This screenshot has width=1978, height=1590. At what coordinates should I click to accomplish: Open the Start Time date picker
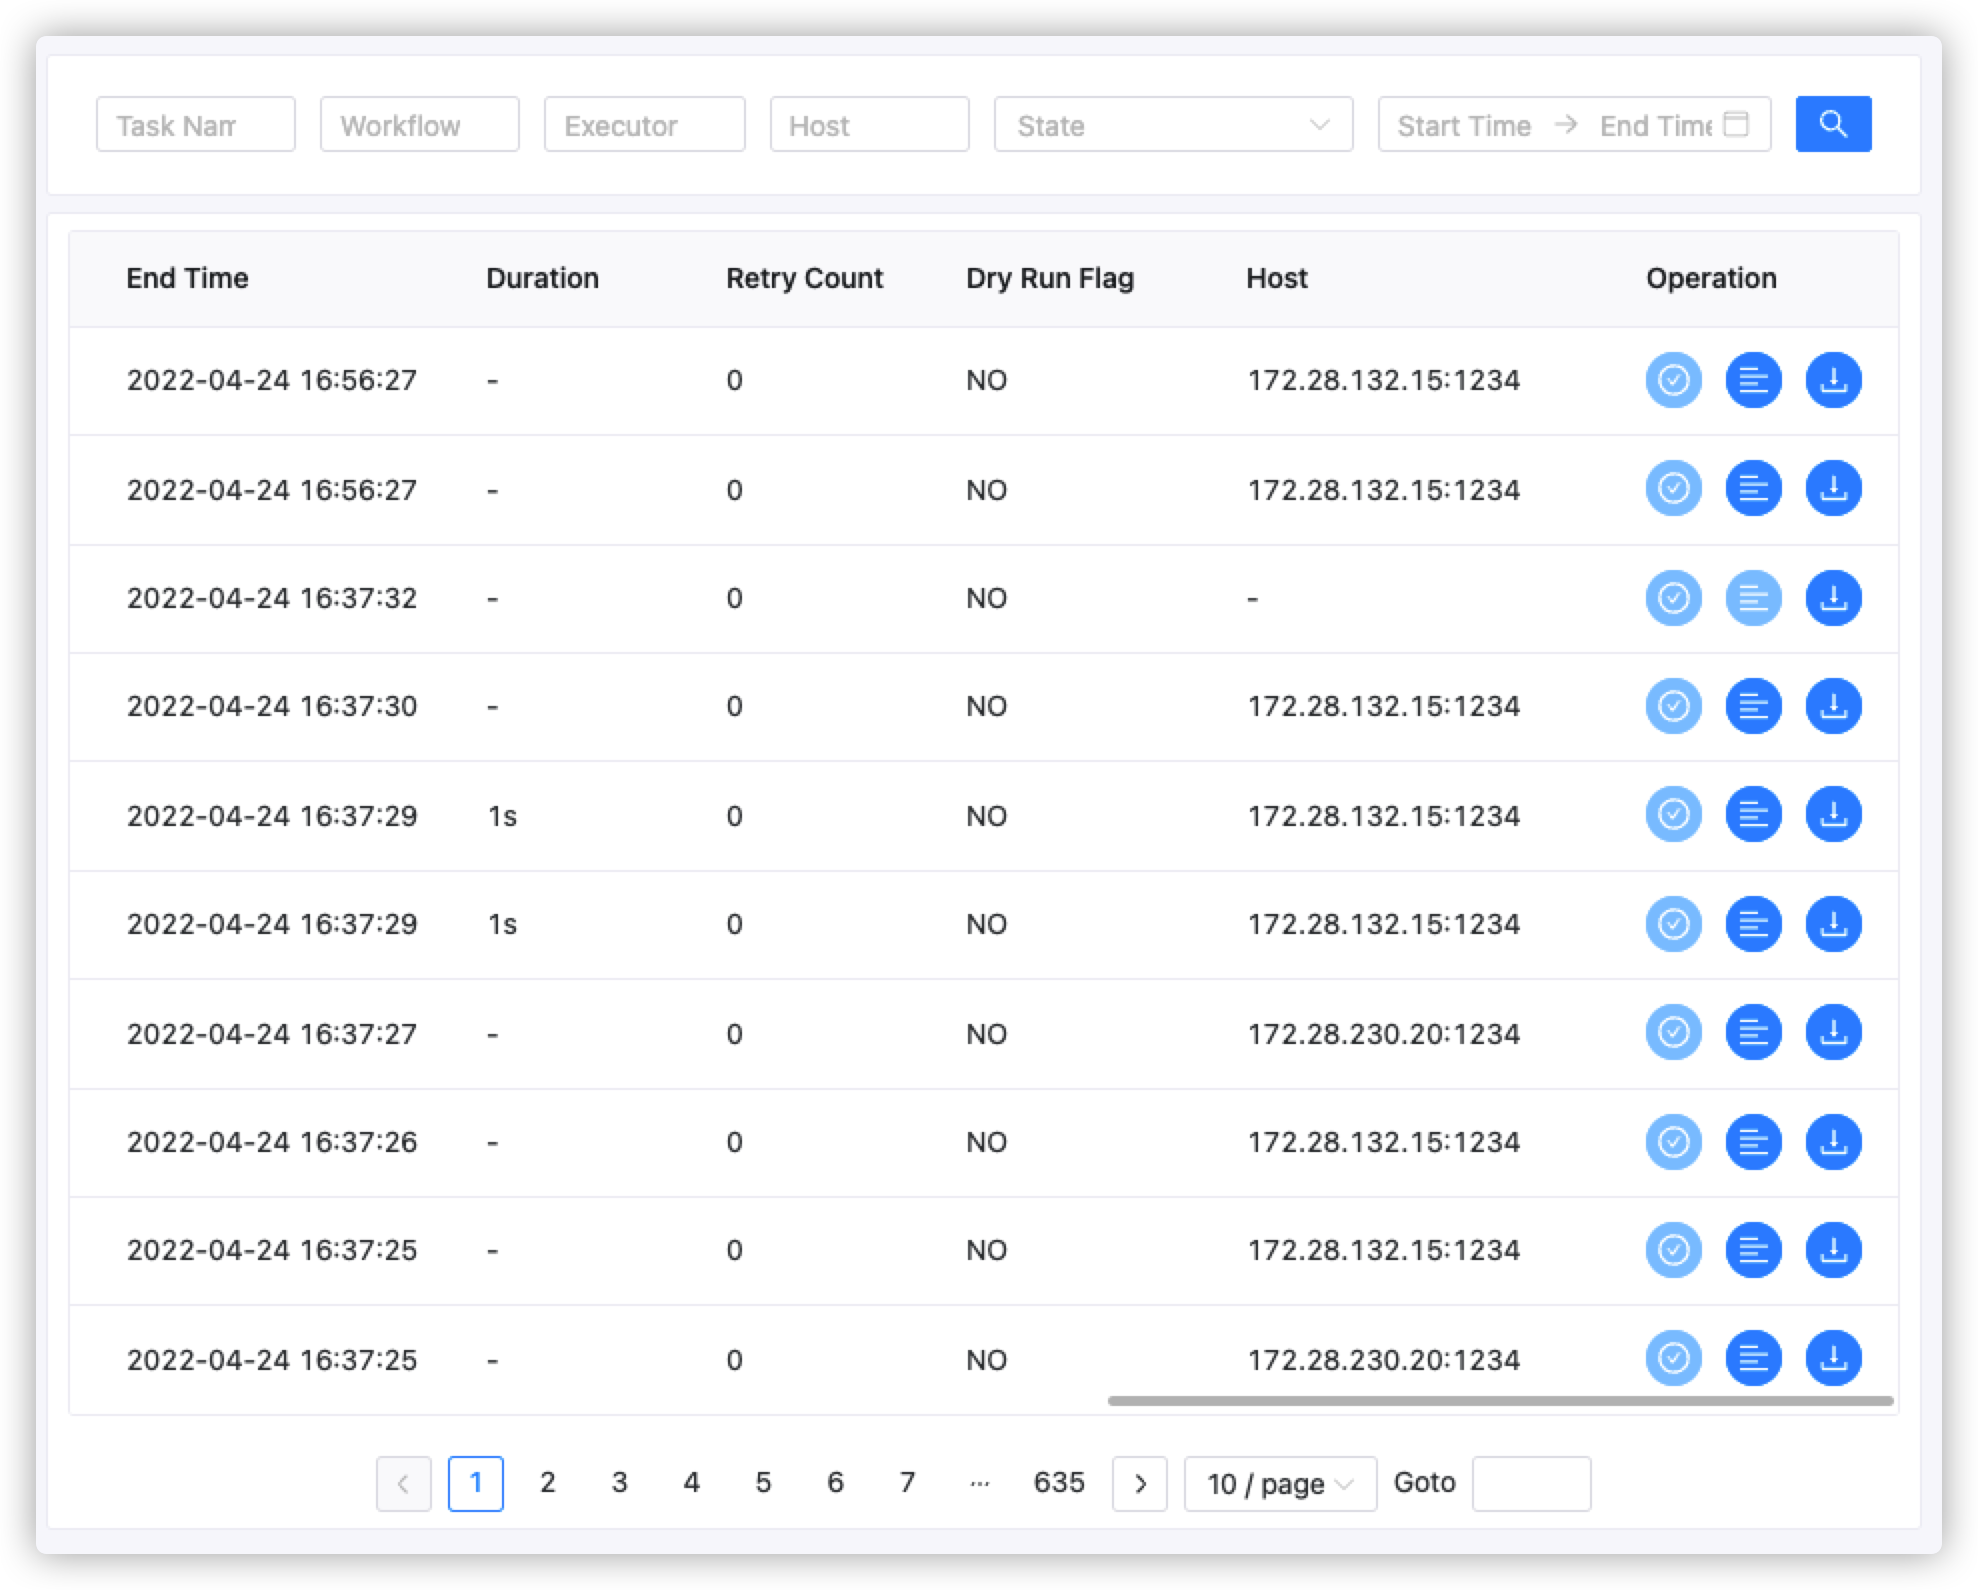point(1463,125)
